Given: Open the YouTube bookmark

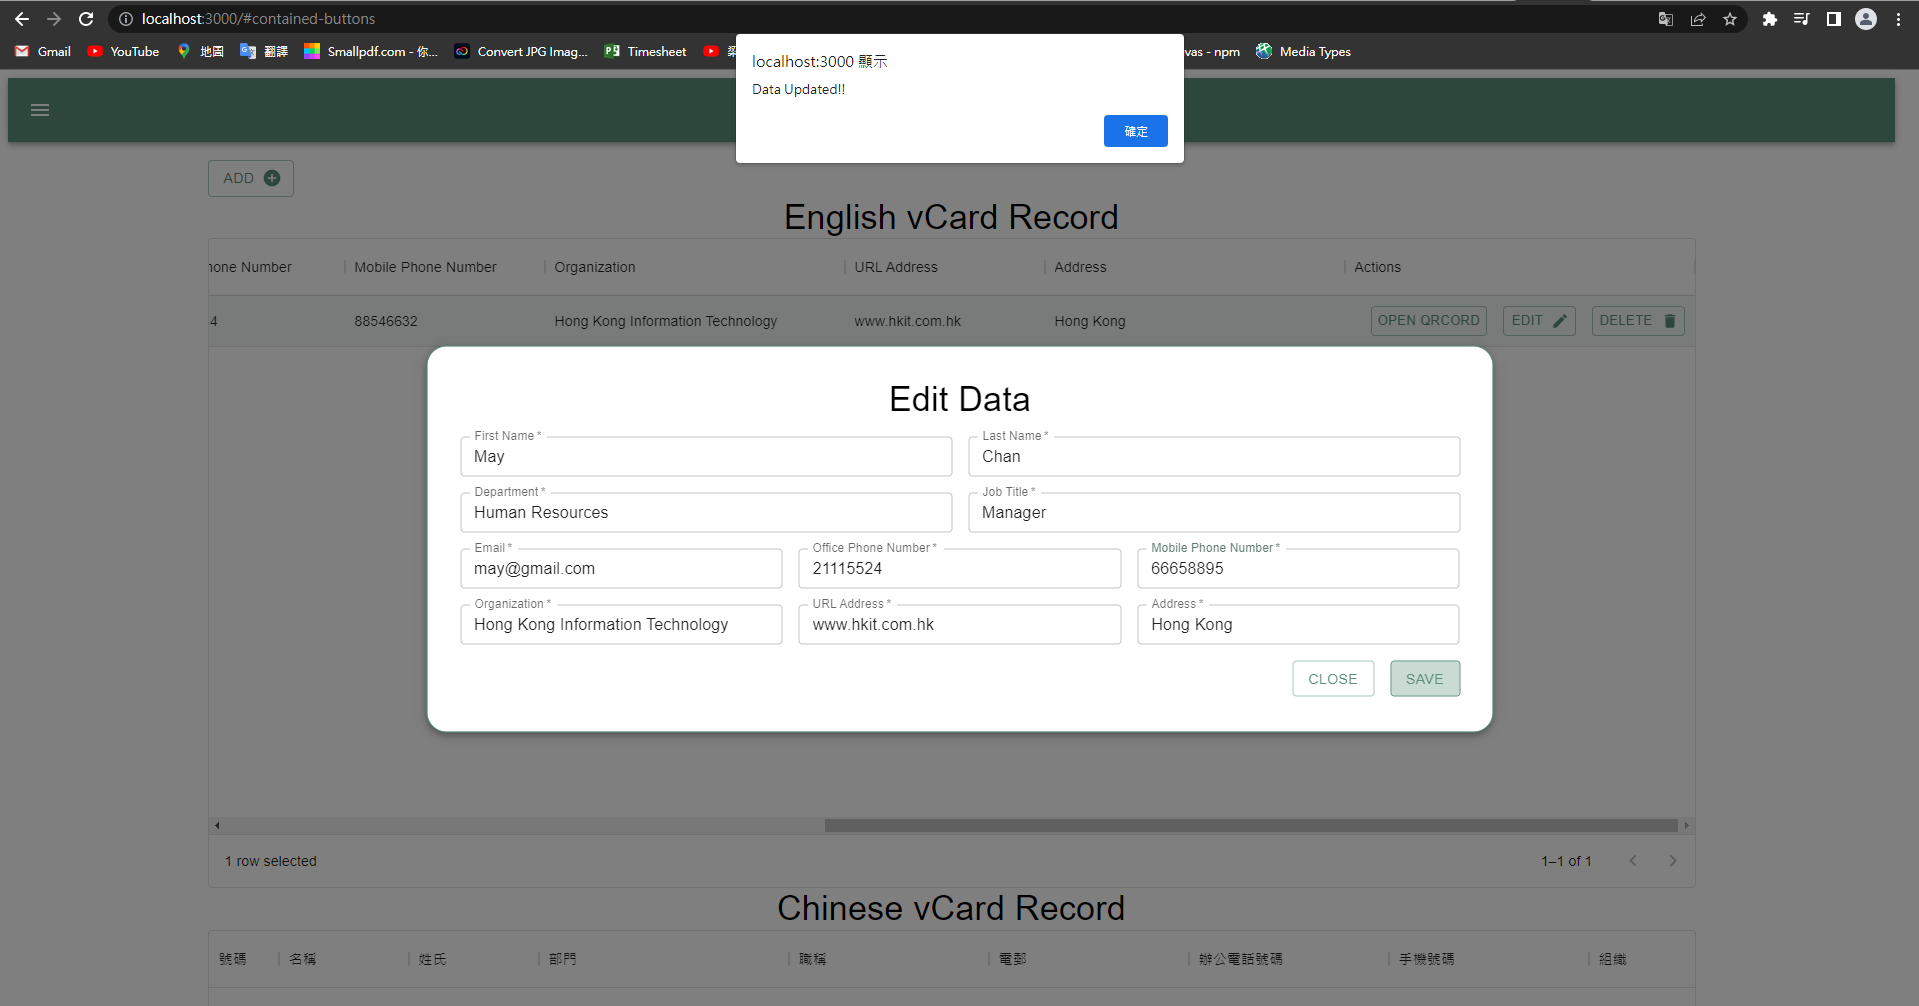Looking at the screenshot, I should pyautogui.click(x=123, y=51).
